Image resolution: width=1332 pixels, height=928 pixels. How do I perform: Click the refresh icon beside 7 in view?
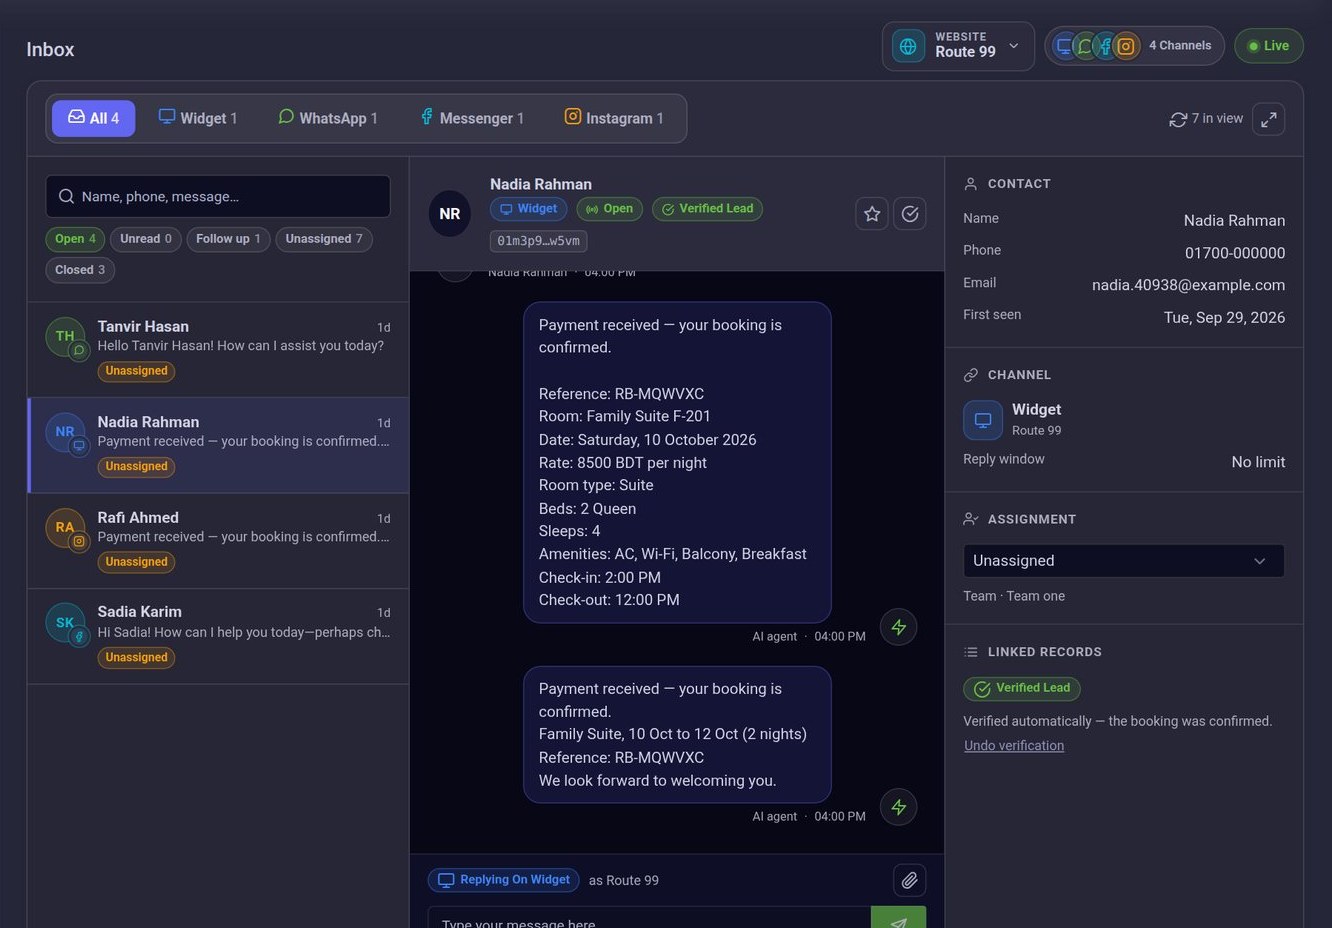[x=1178, y=119]
